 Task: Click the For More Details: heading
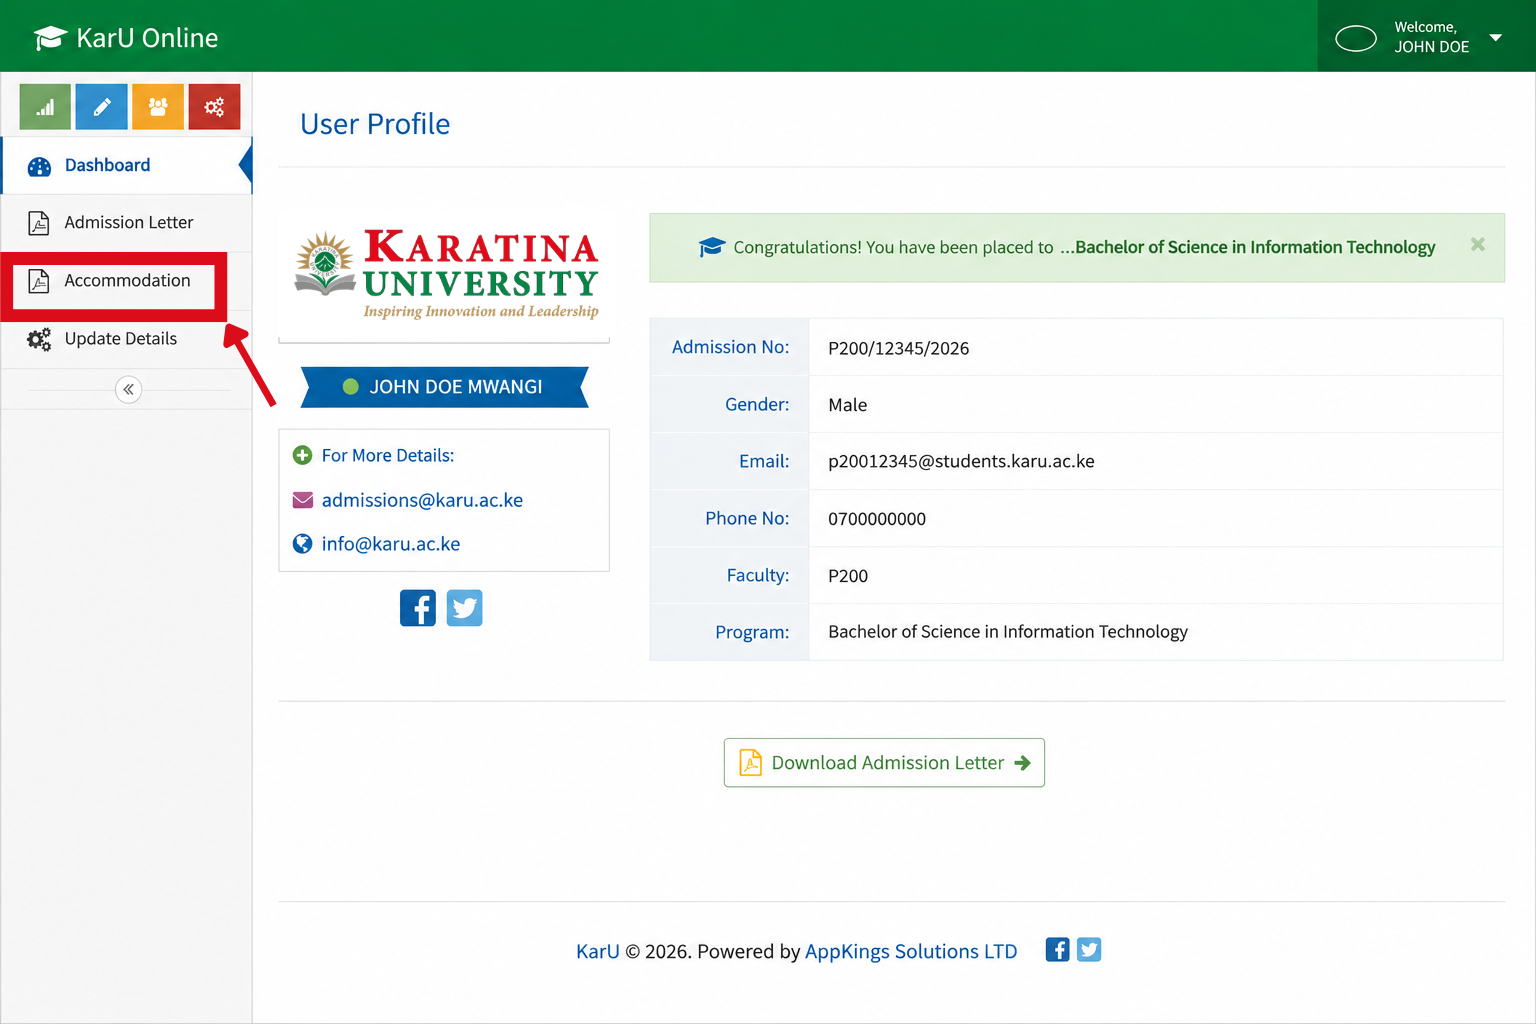[388, 456]
